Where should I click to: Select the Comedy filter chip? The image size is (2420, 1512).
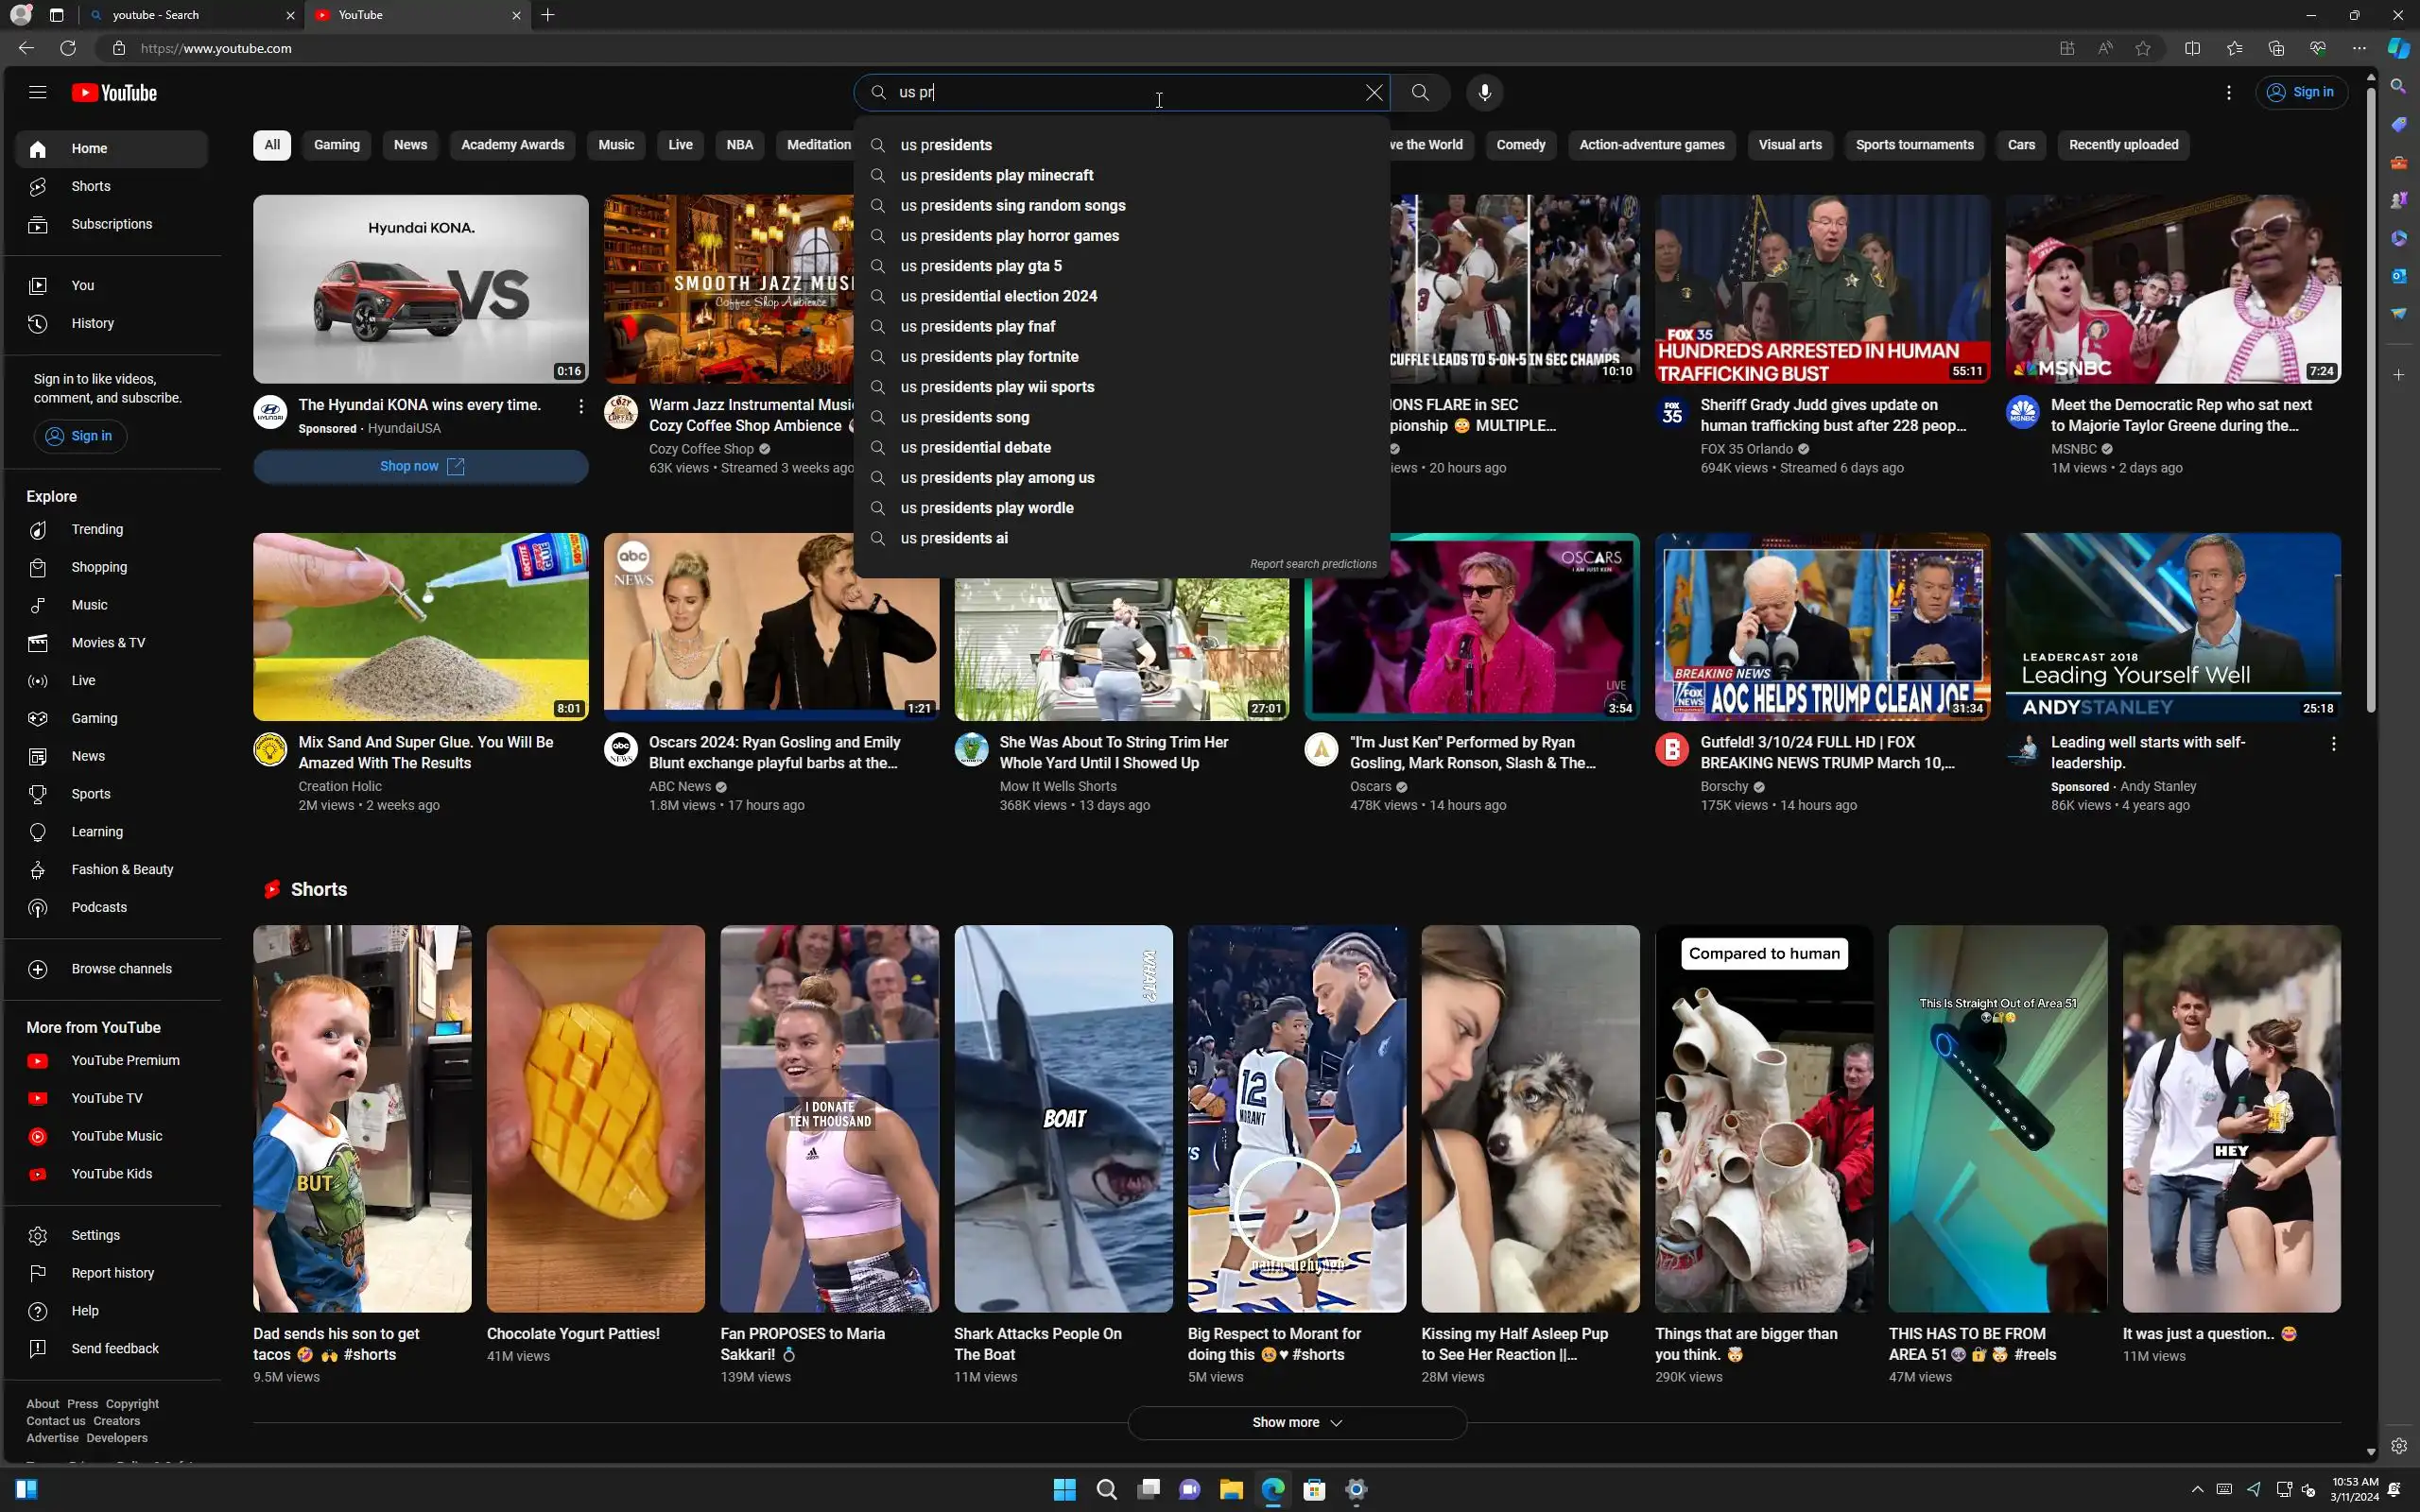pyautogui.click(x=1520, y=145)
